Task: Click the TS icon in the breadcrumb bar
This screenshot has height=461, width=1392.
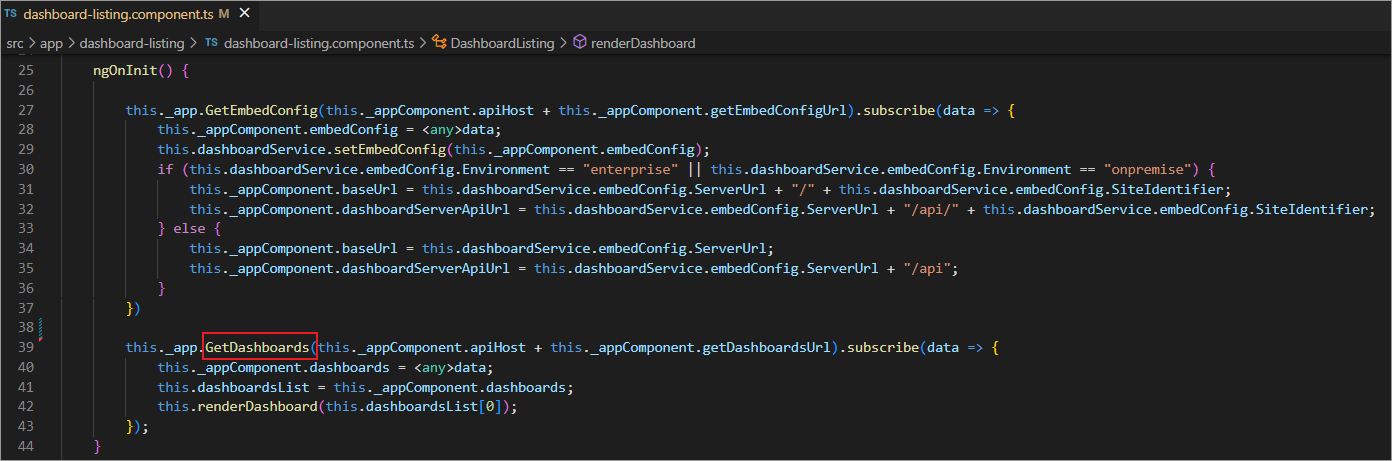Action: click(211, 43)
